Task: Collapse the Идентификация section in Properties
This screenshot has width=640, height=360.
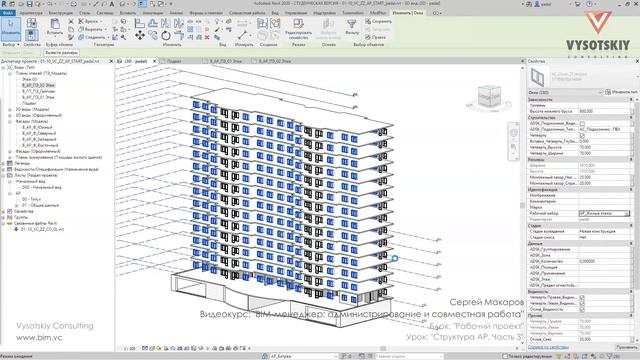Action: point(631,190)
